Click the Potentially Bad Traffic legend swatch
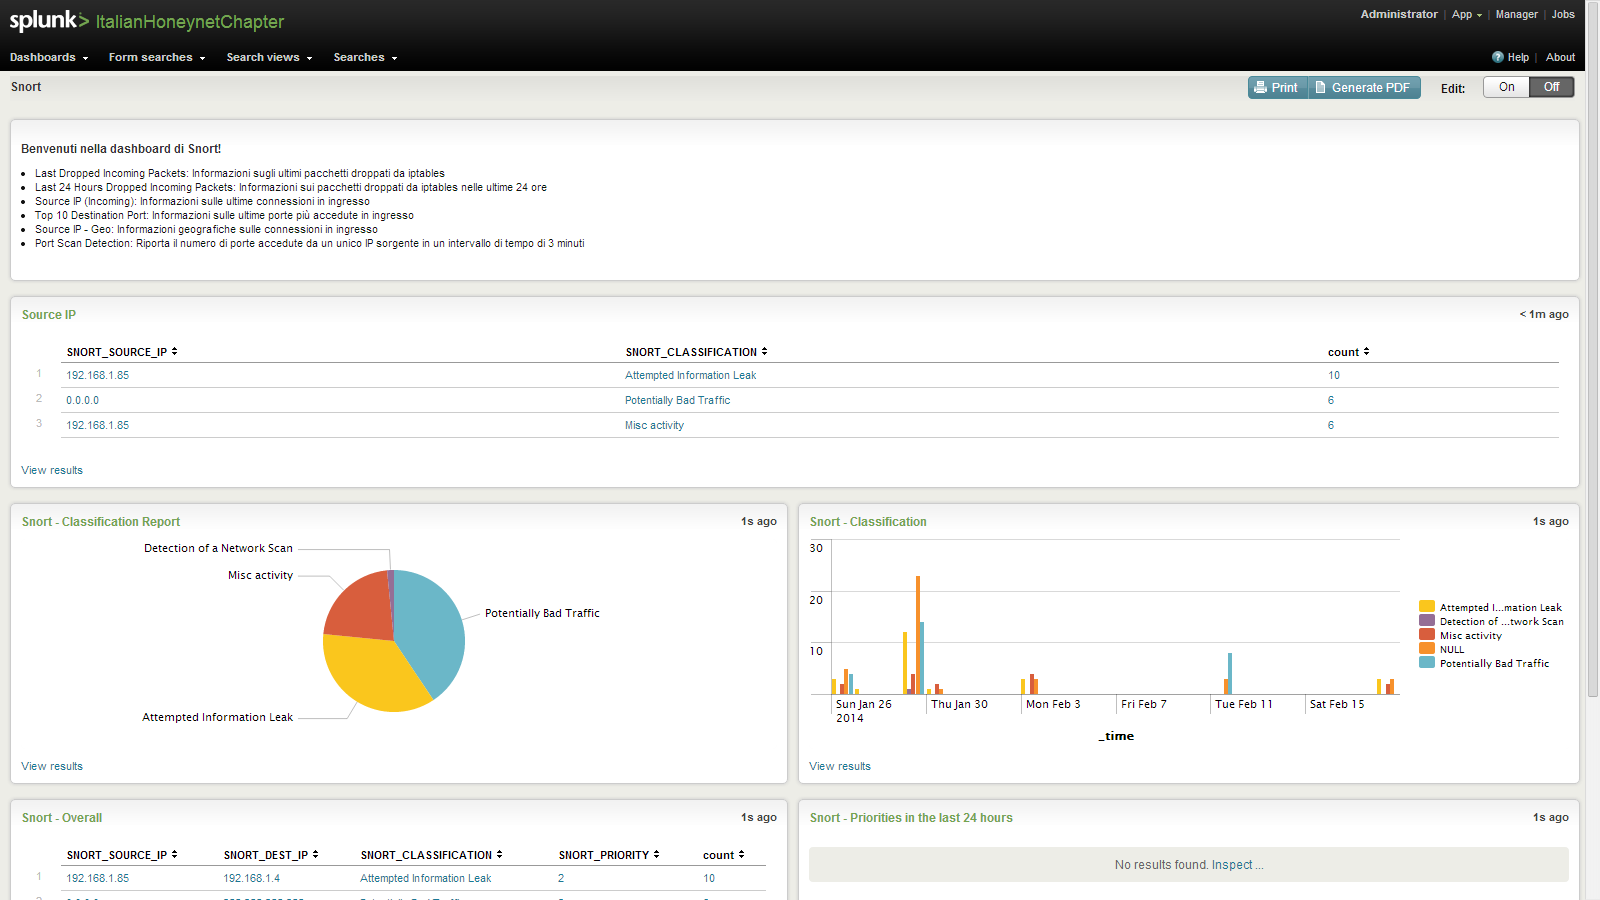The width and height of the screenshot is (1600, 900). pyautogui.click(x=1427, y=662)
